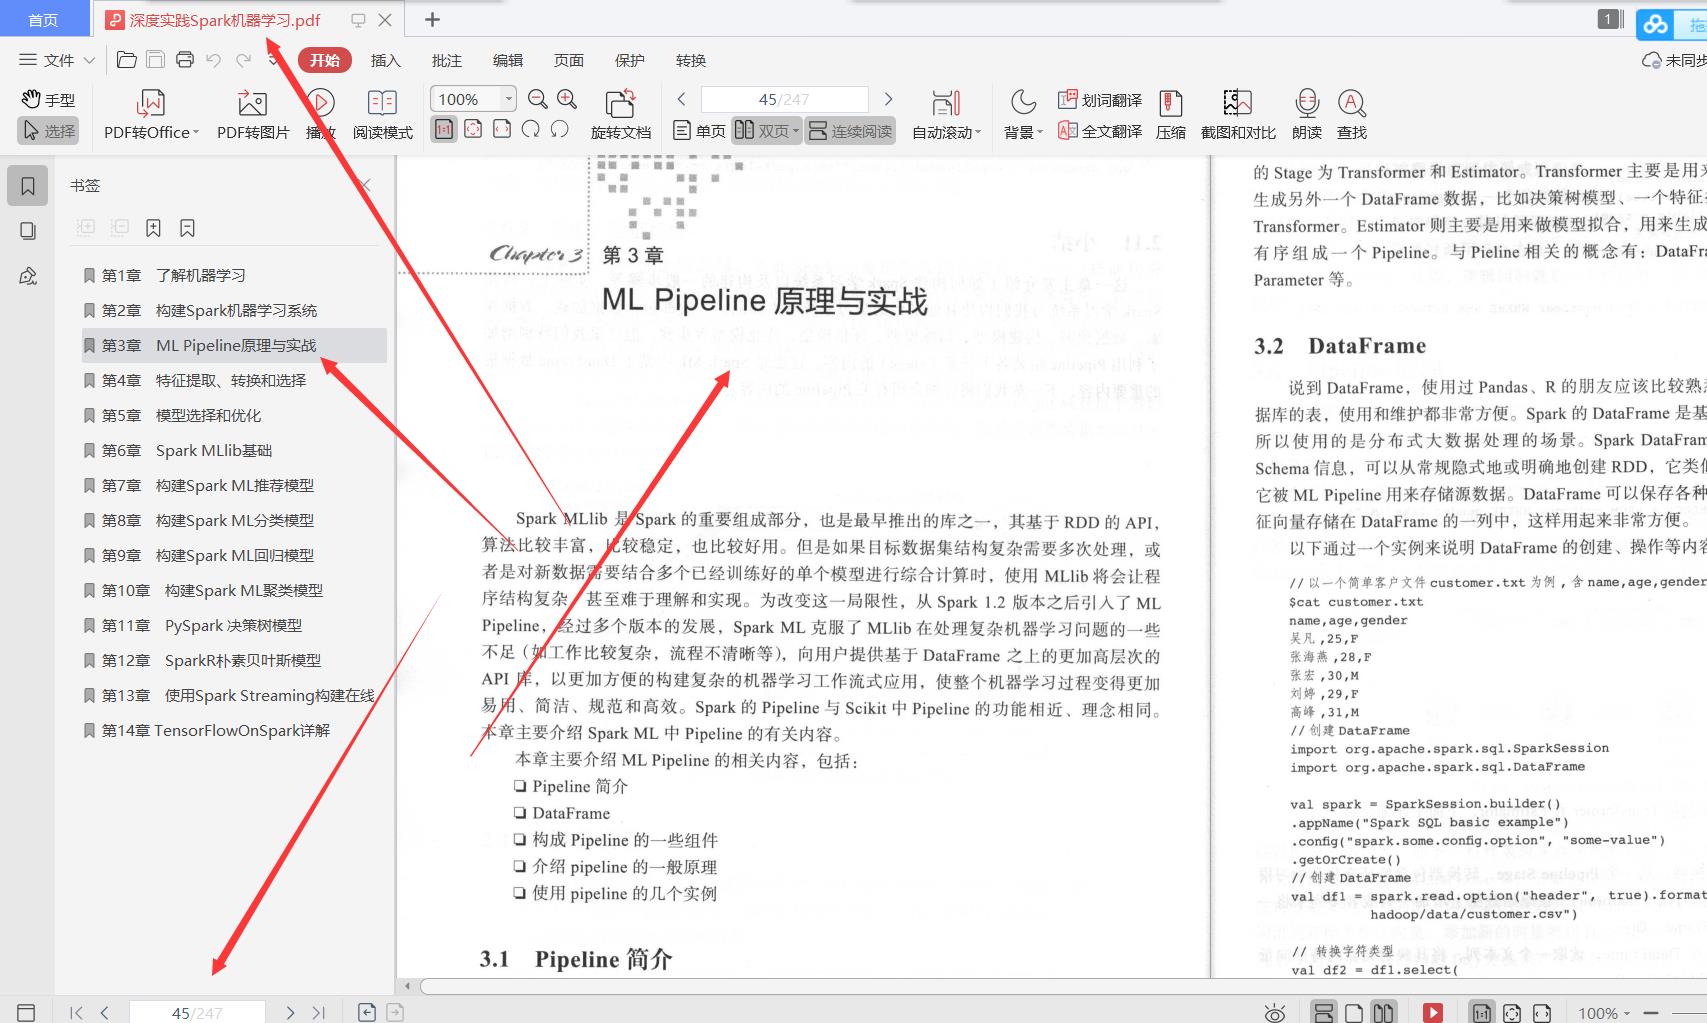Open PDF转Office dropdown arrow
The image size is (1707, 1023).
[x=196, y=132]
